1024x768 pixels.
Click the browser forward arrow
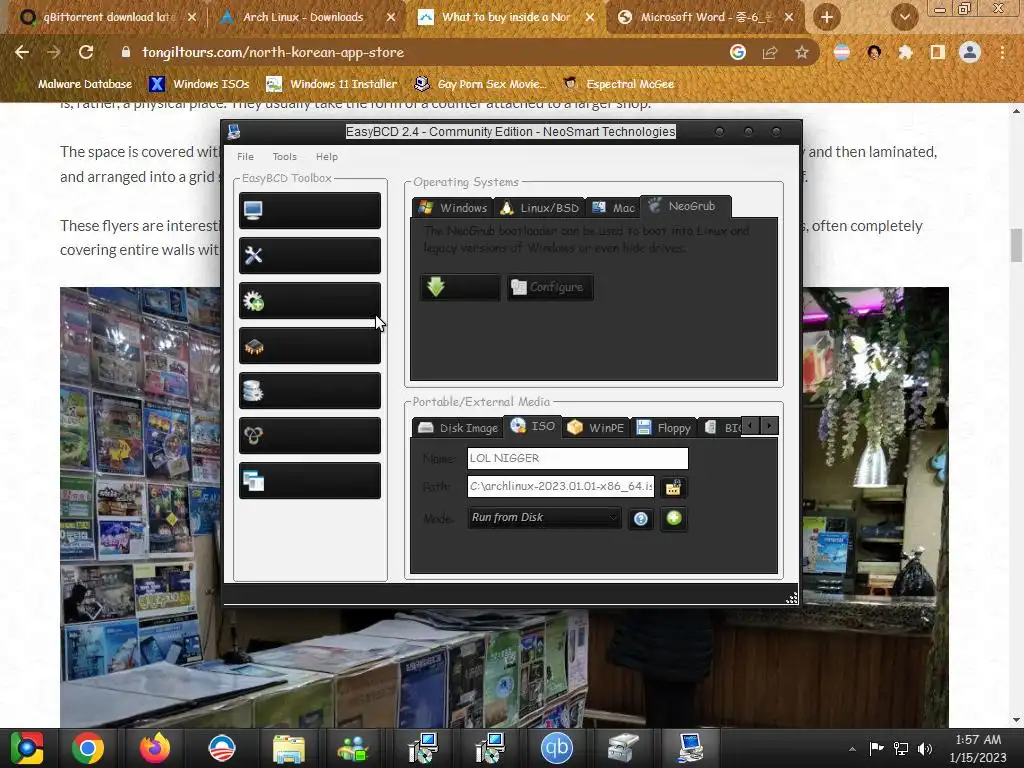[54, 52]
